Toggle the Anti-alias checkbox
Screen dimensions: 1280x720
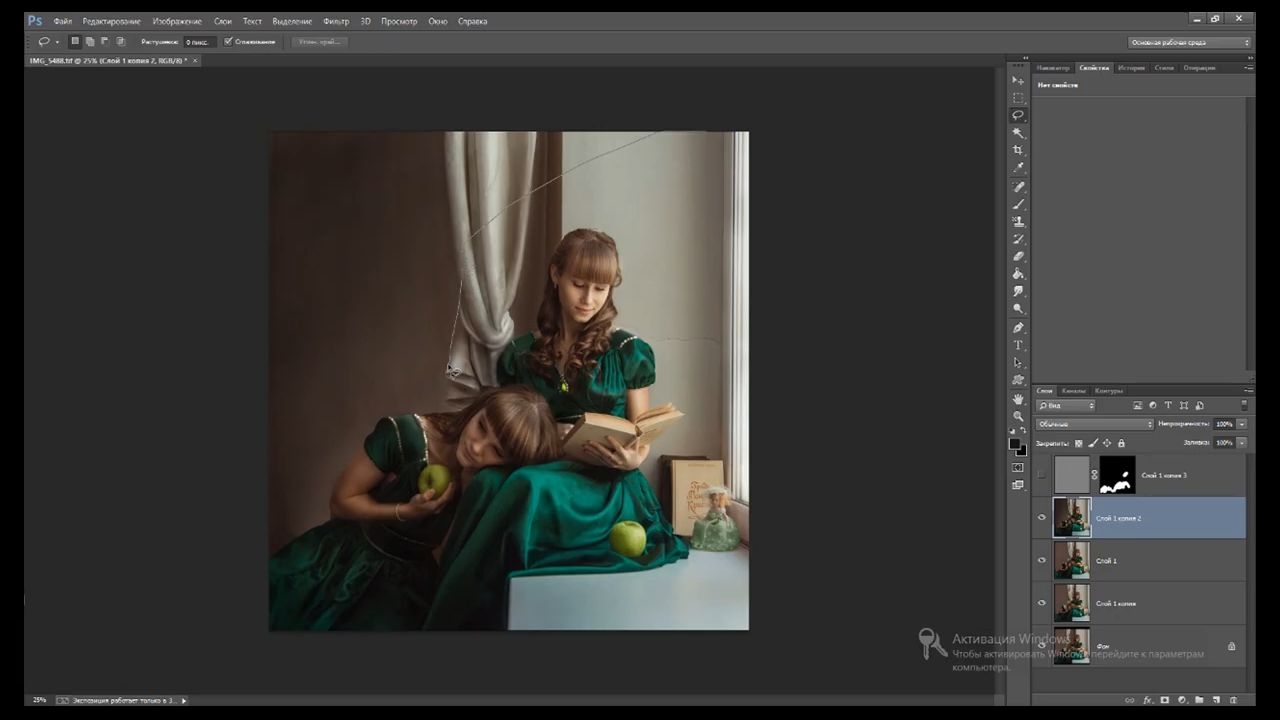click(228, 42)
